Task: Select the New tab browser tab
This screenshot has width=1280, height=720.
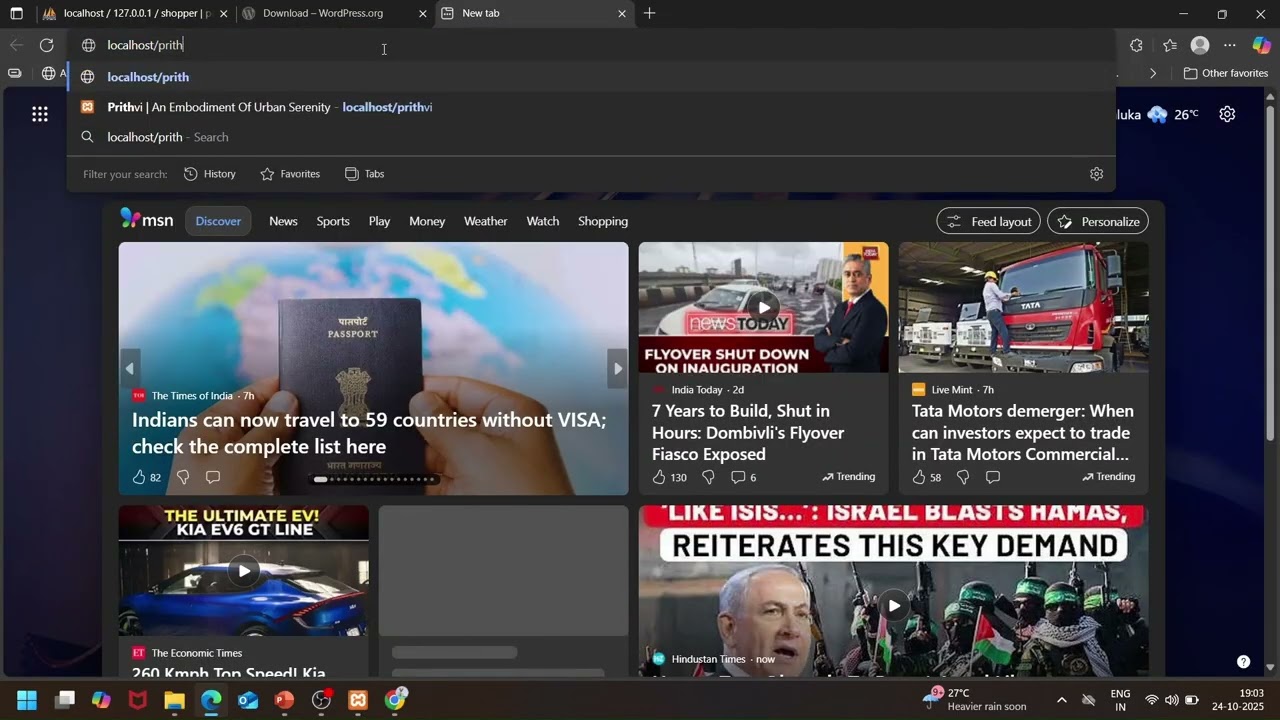Action: pos(534,14)
